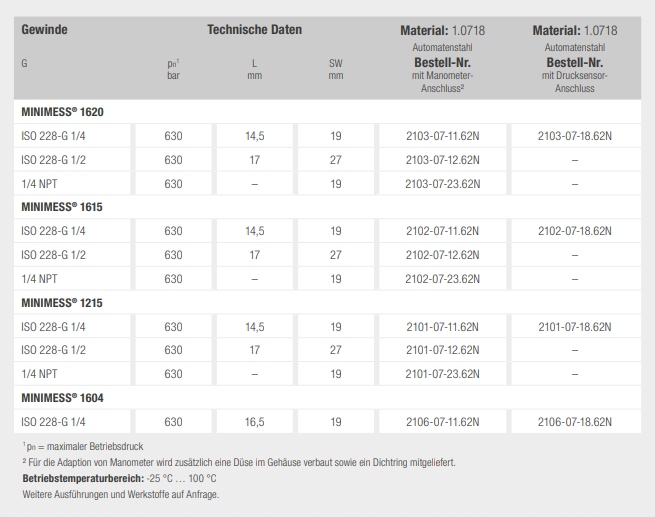Click order number 2102-07-23.62N

pyautogui.click(x=442, y=279)
